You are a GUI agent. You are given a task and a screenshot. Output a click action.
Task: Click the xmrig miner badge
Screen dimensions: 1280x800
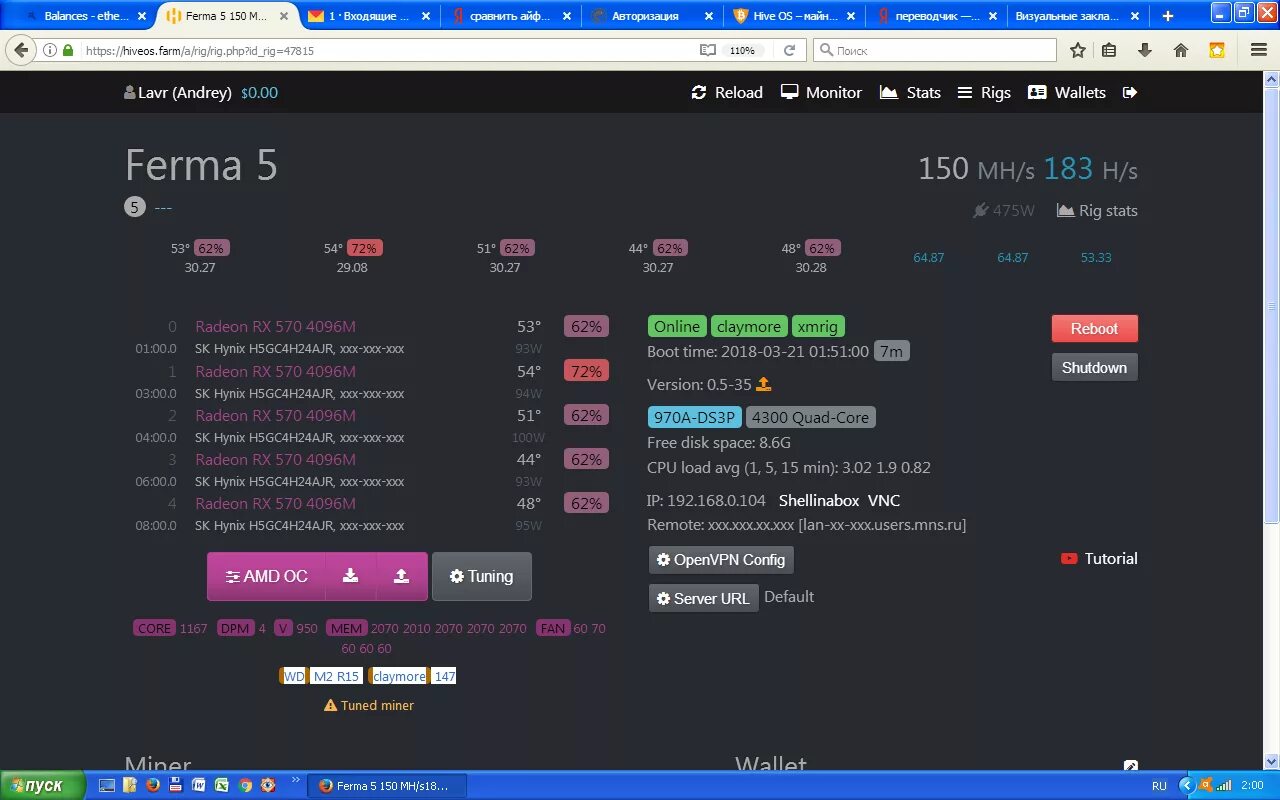click(818, 326)
